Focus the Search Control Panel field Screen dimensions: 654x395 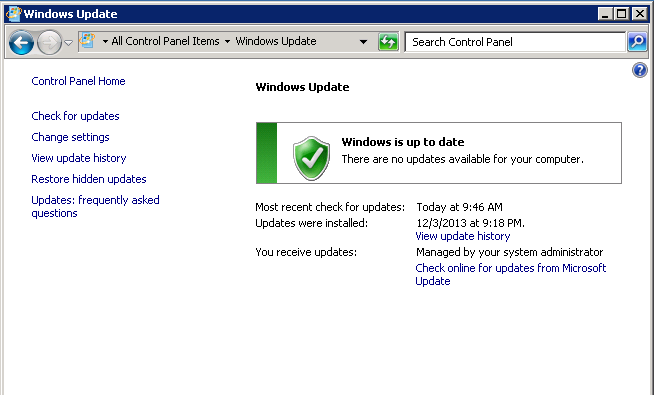515,42
